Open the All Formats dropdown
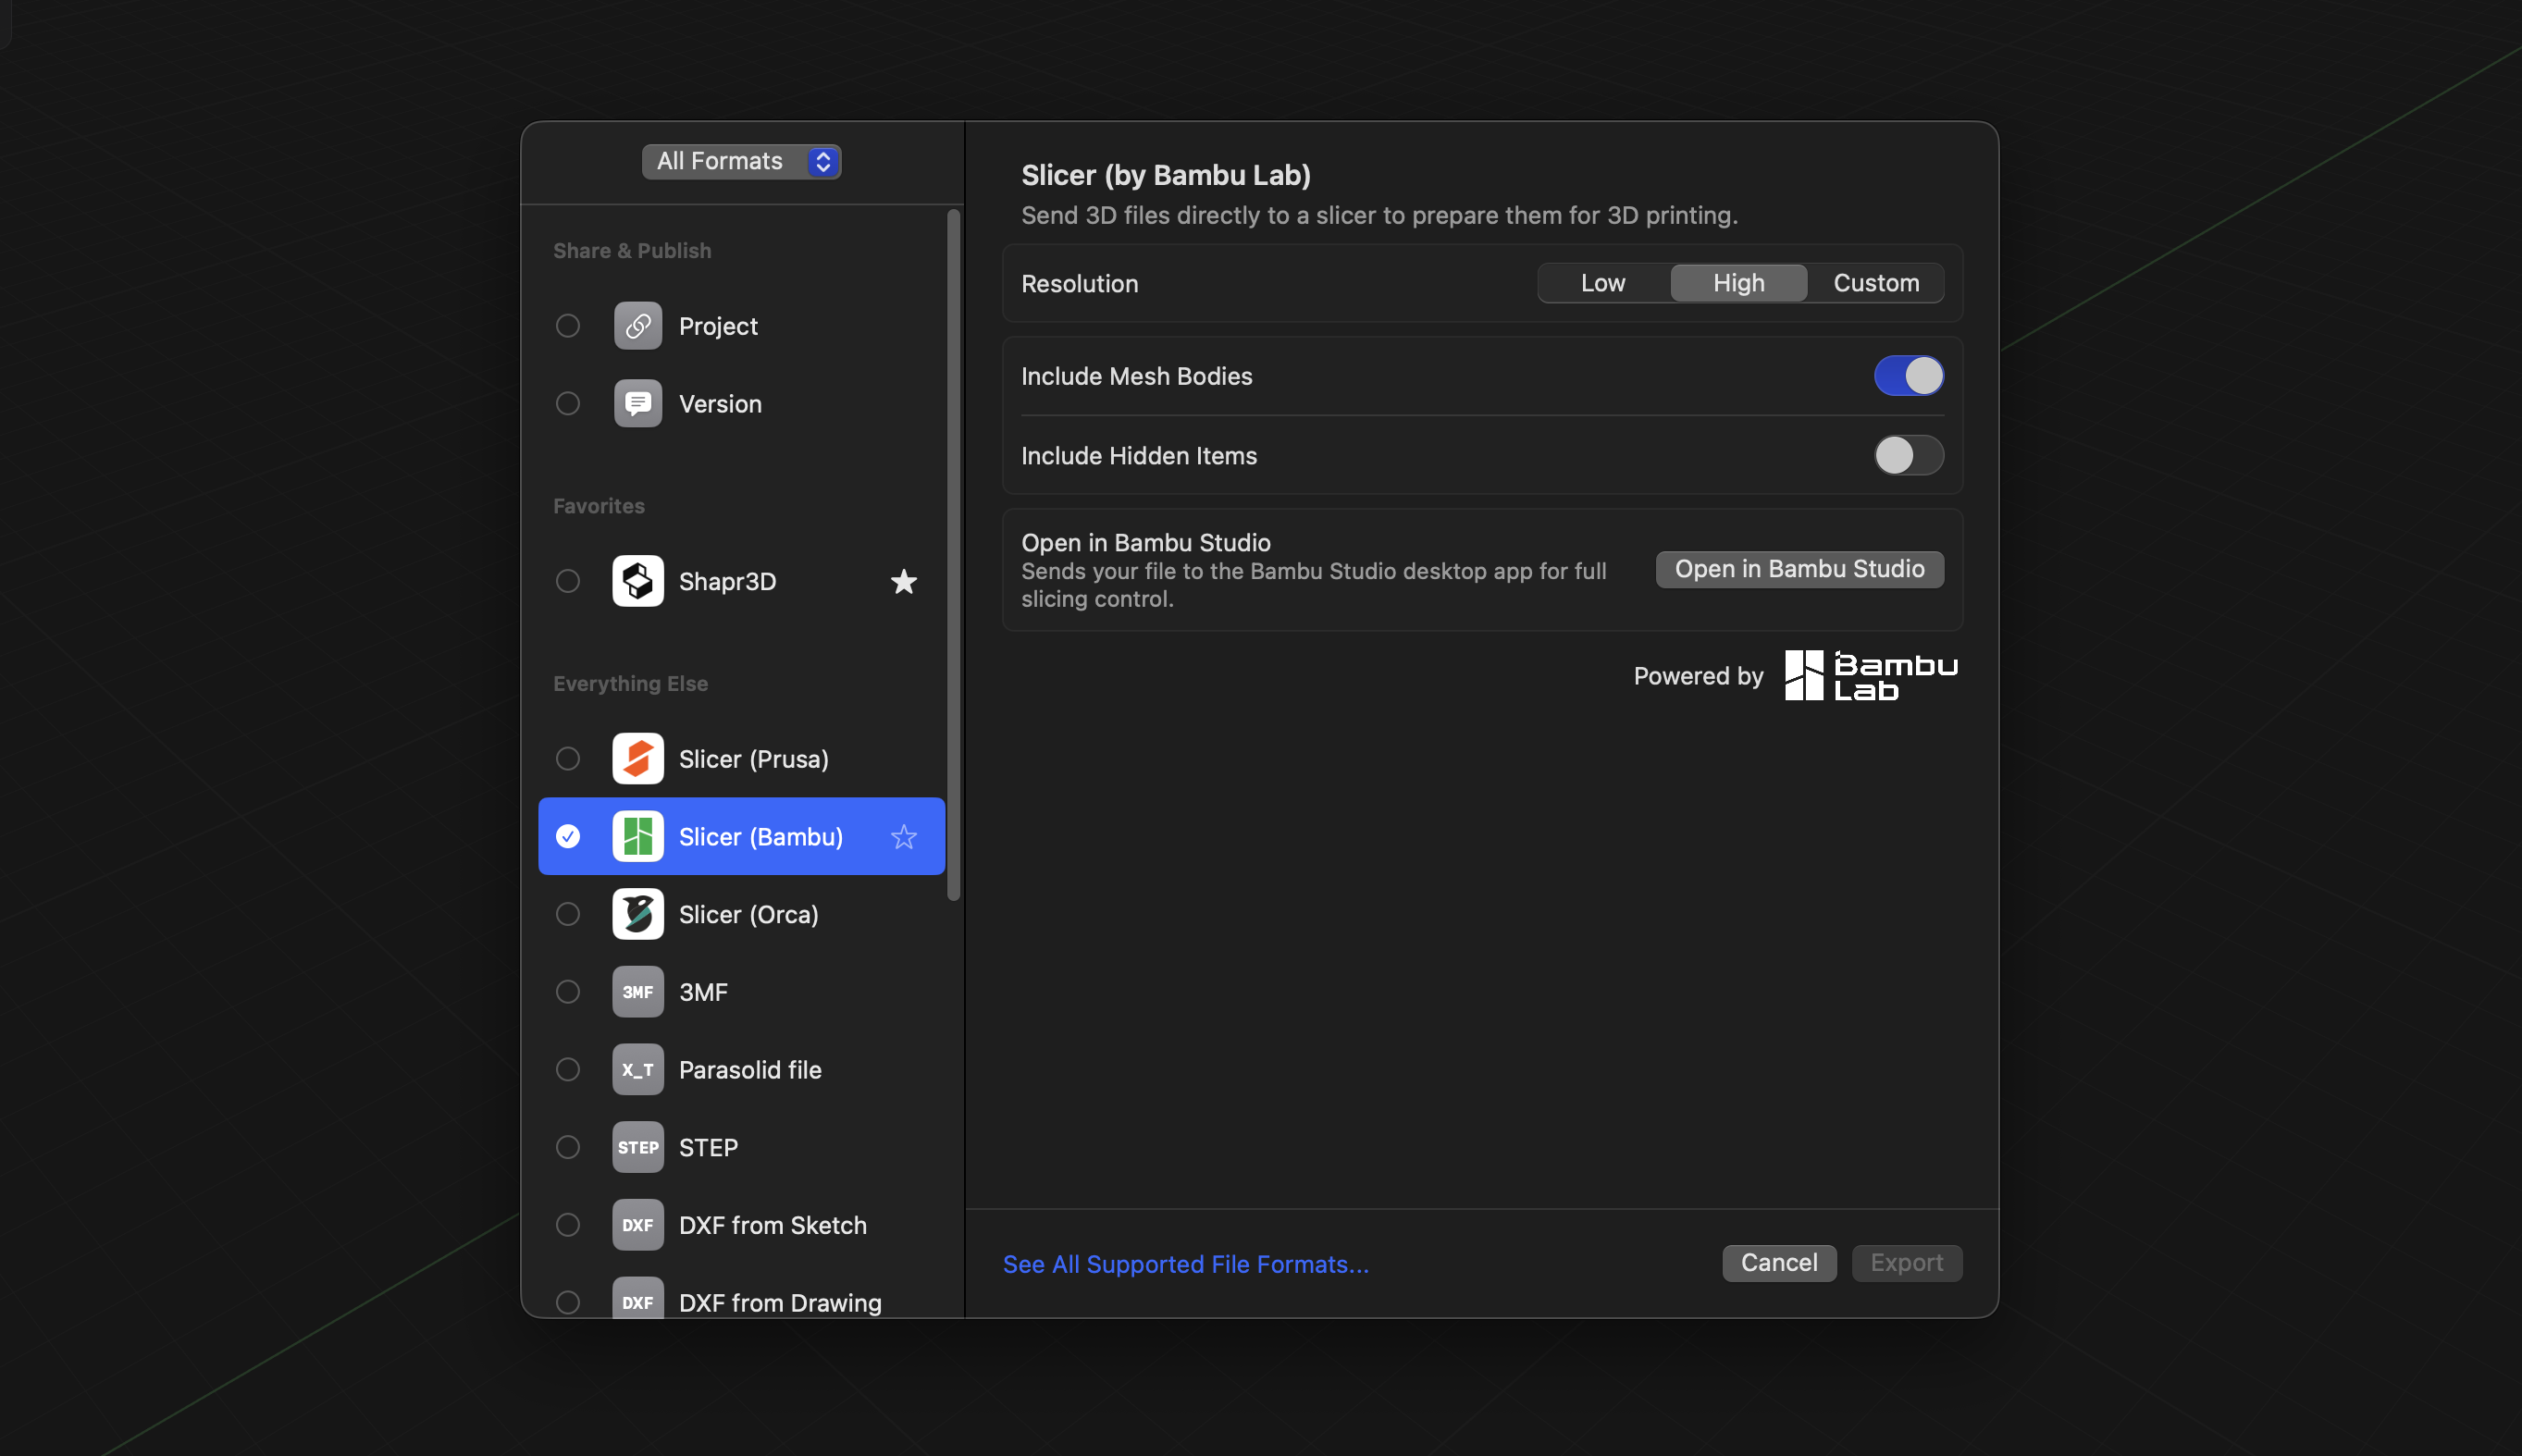2522x1456 pixels. point(741,161)
